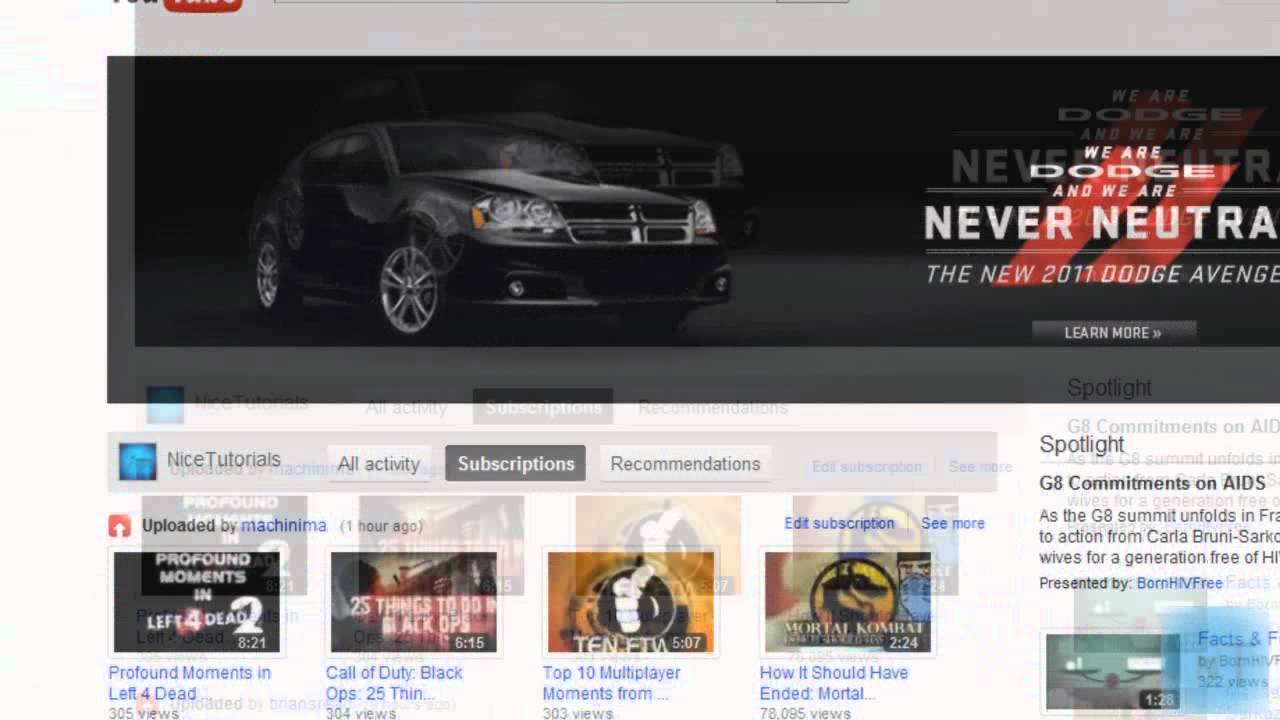The image size is (1280, 720).
Task: Click Profound Moments in Left 4 Dead title
Action: point(190,683)
